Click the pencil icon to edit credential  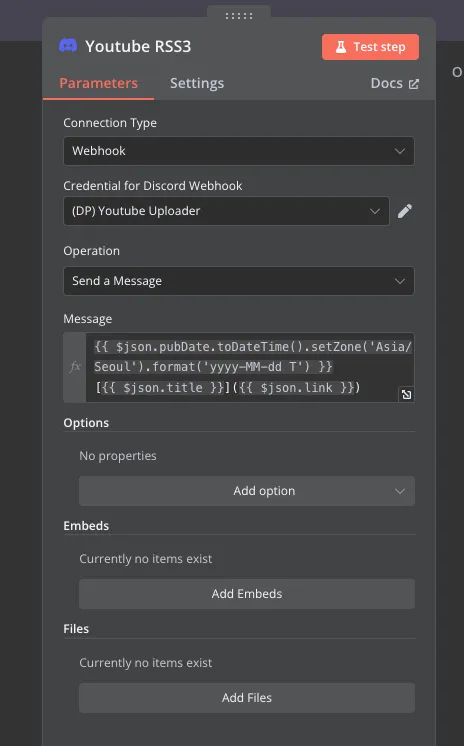[x=405, y=211]
